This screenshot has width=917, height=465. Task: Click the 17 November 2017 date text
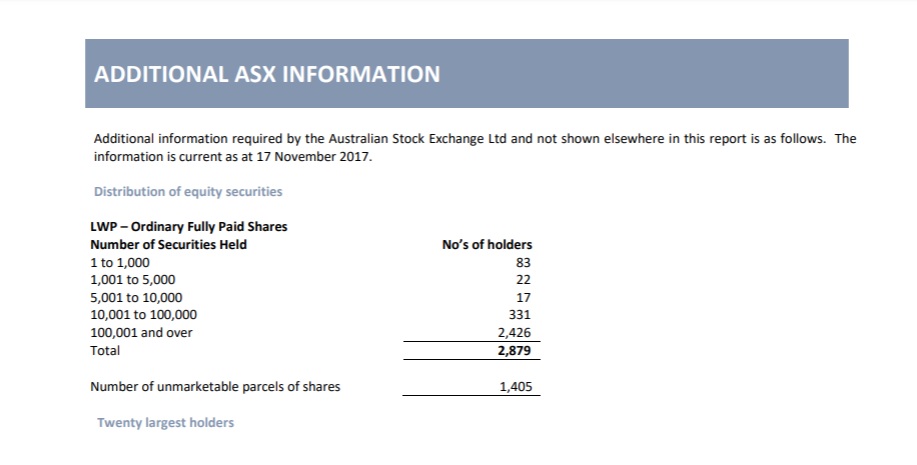tap(313, 157)
